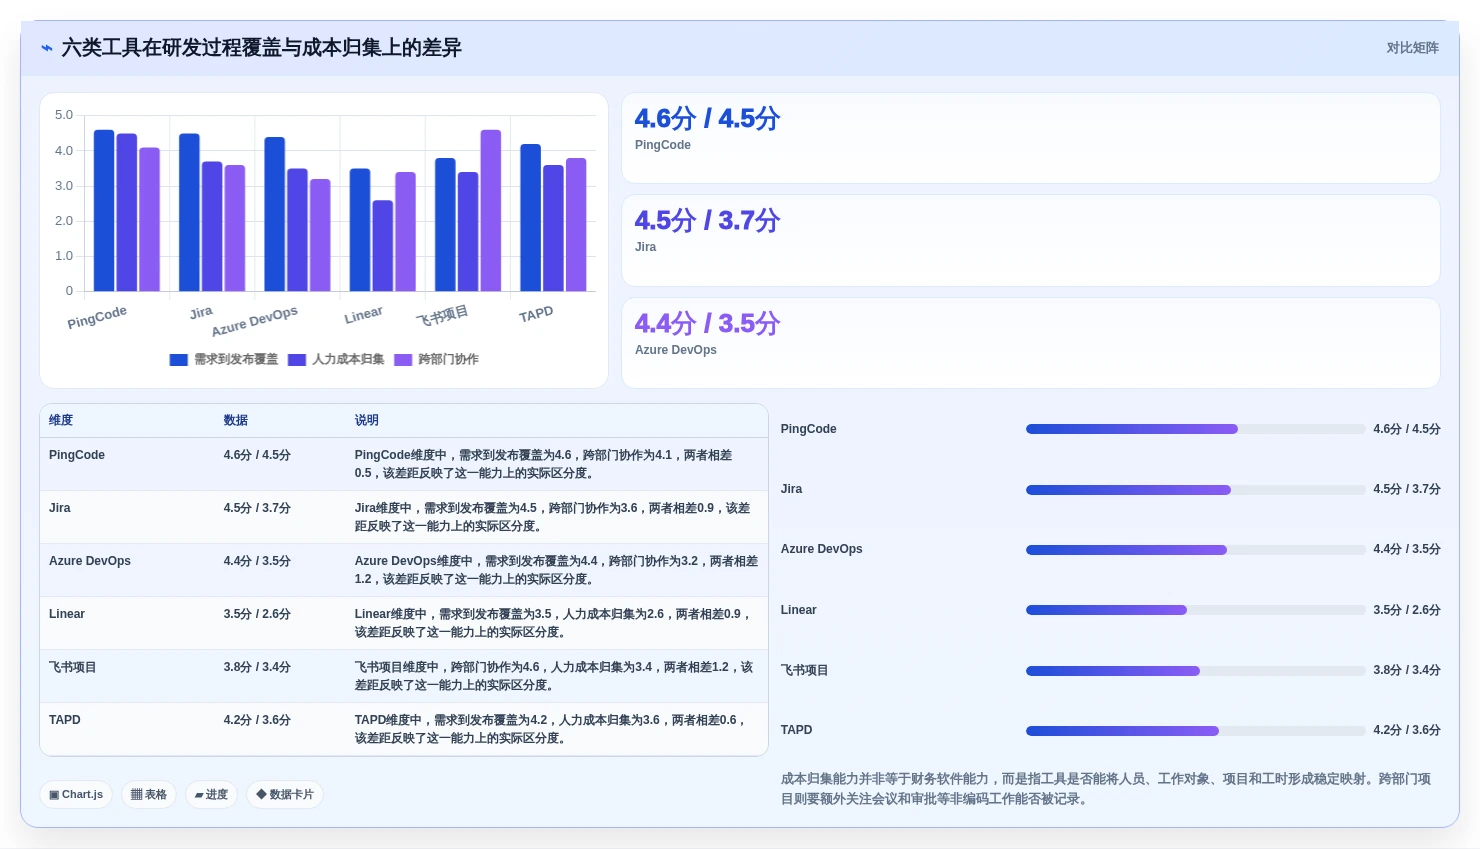Screen dimensions: 1480x849
Task: Click the 表格 tag chip
Action: pos(149,795)
